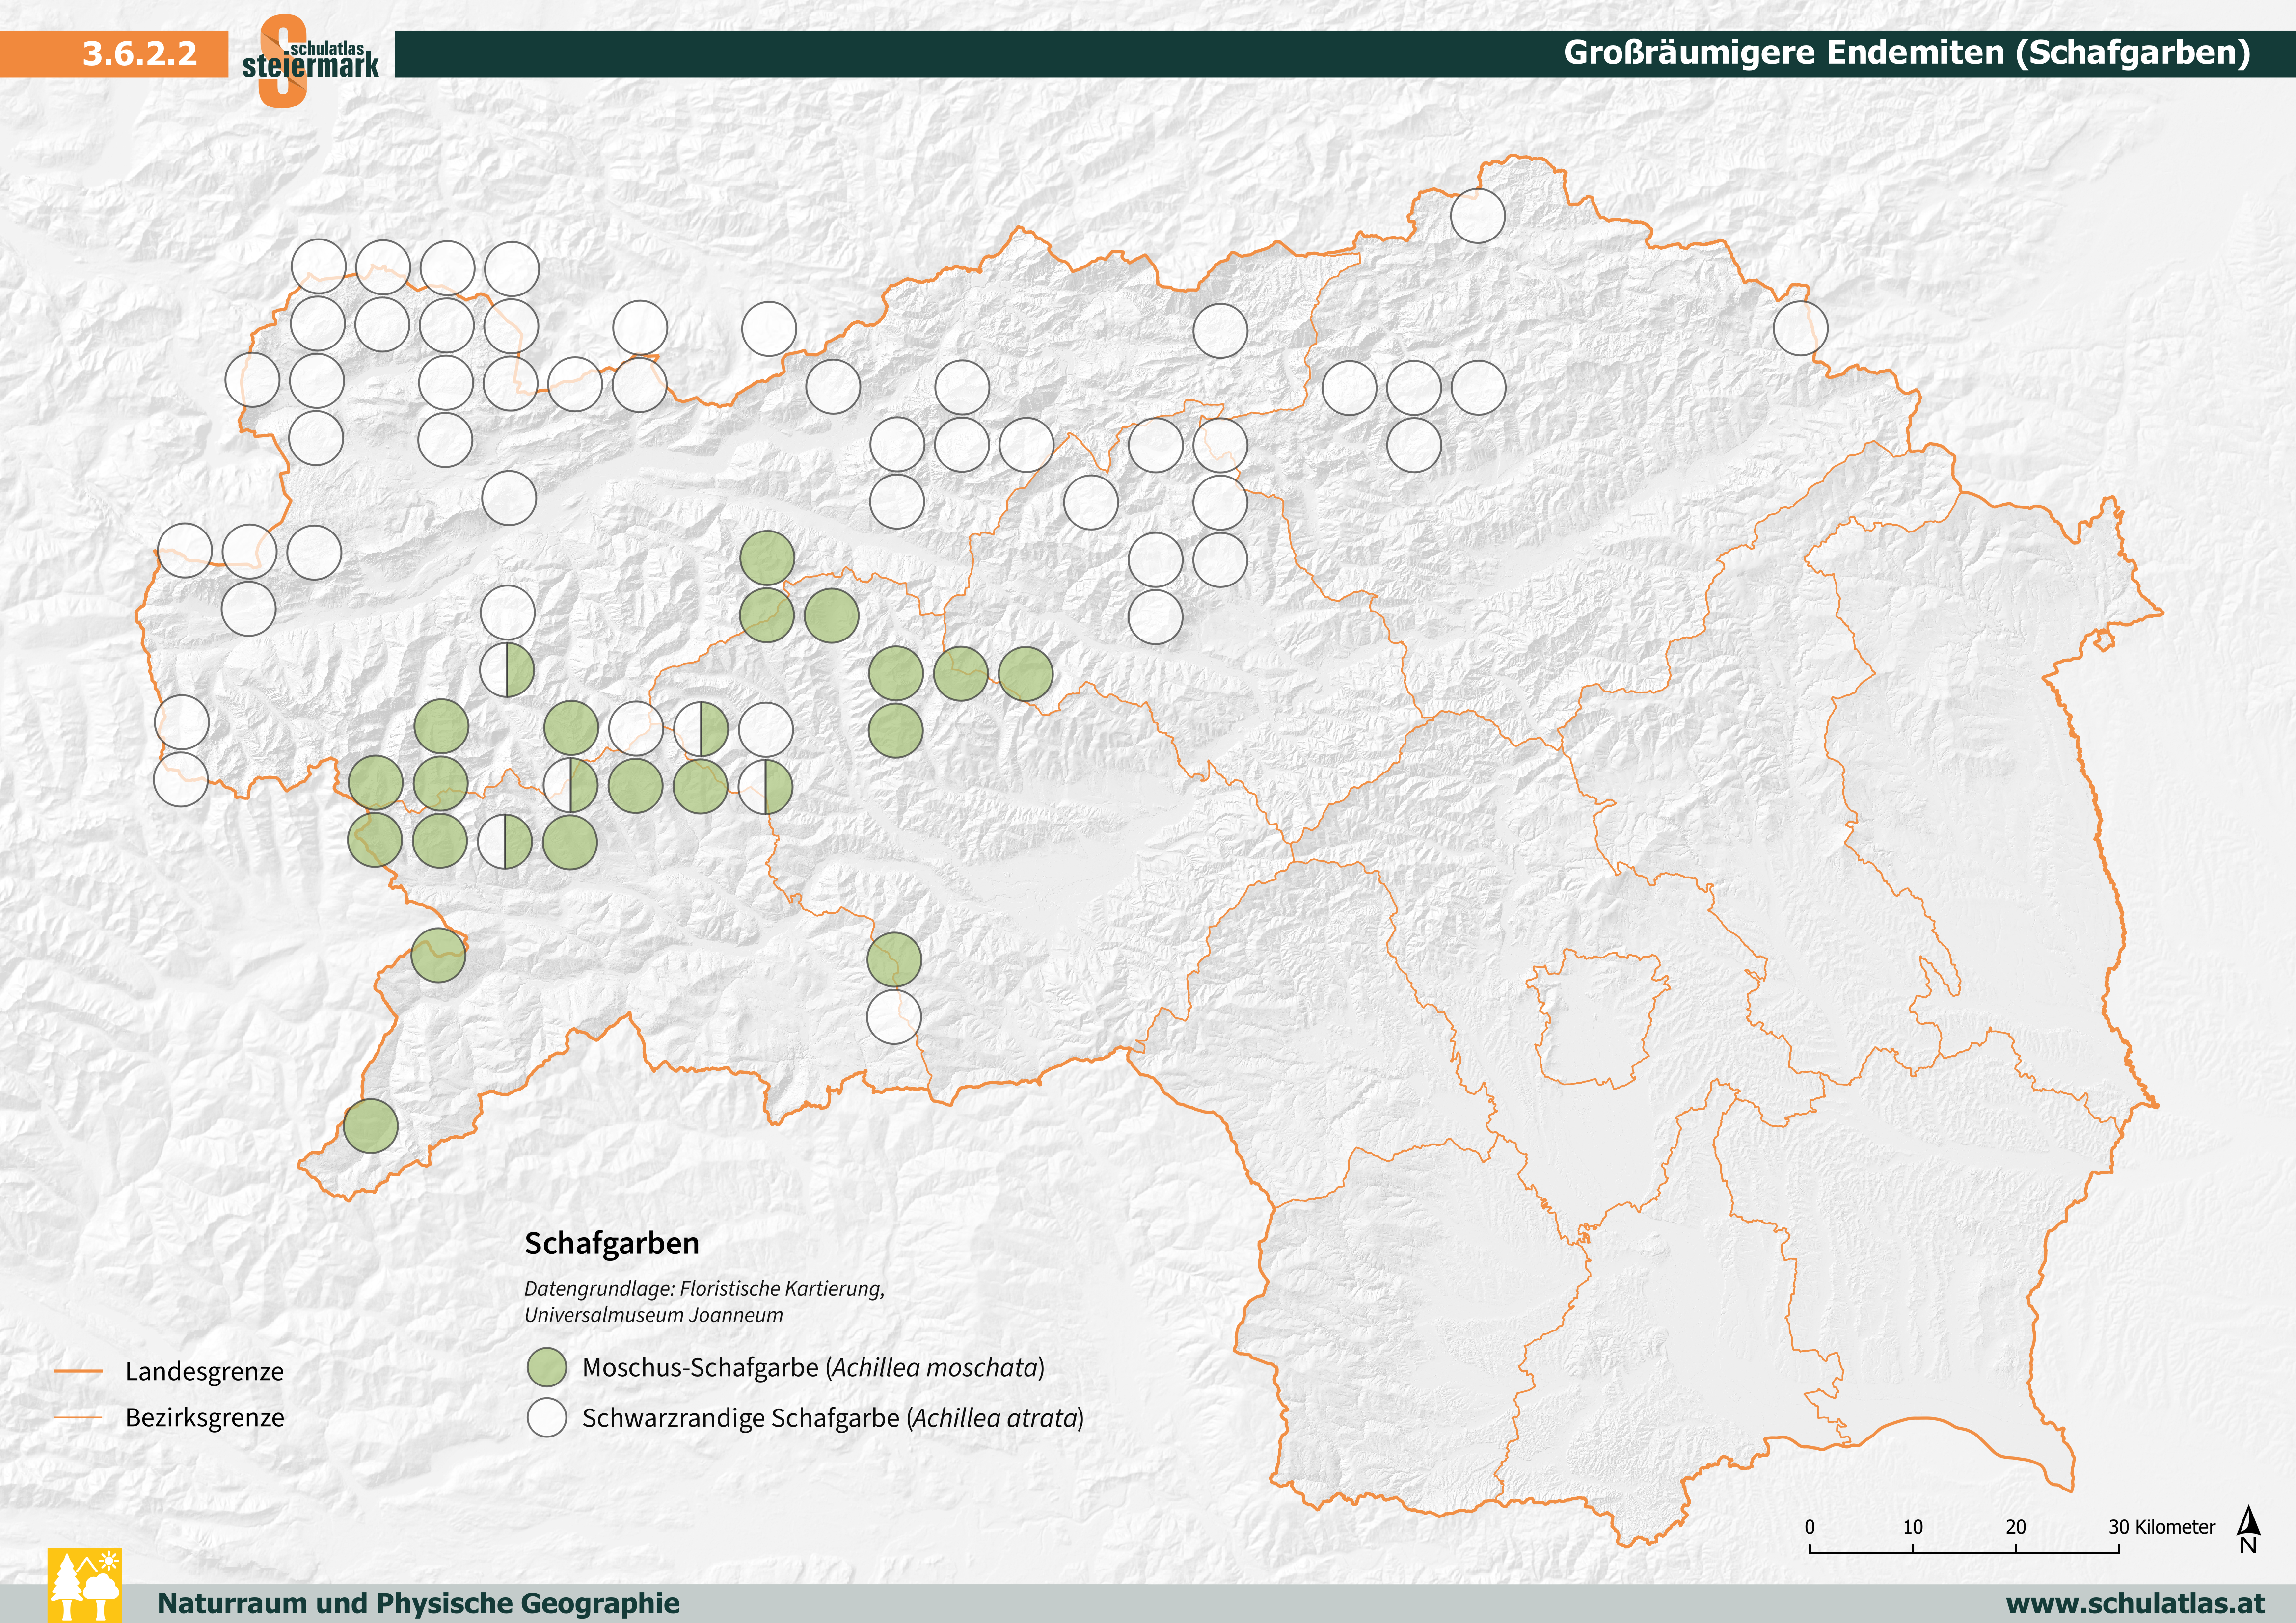The height and width of the screenshot is (1623, 2296).
Task: Click the Schafgarben legend heading
Action: click(611, 1243)
